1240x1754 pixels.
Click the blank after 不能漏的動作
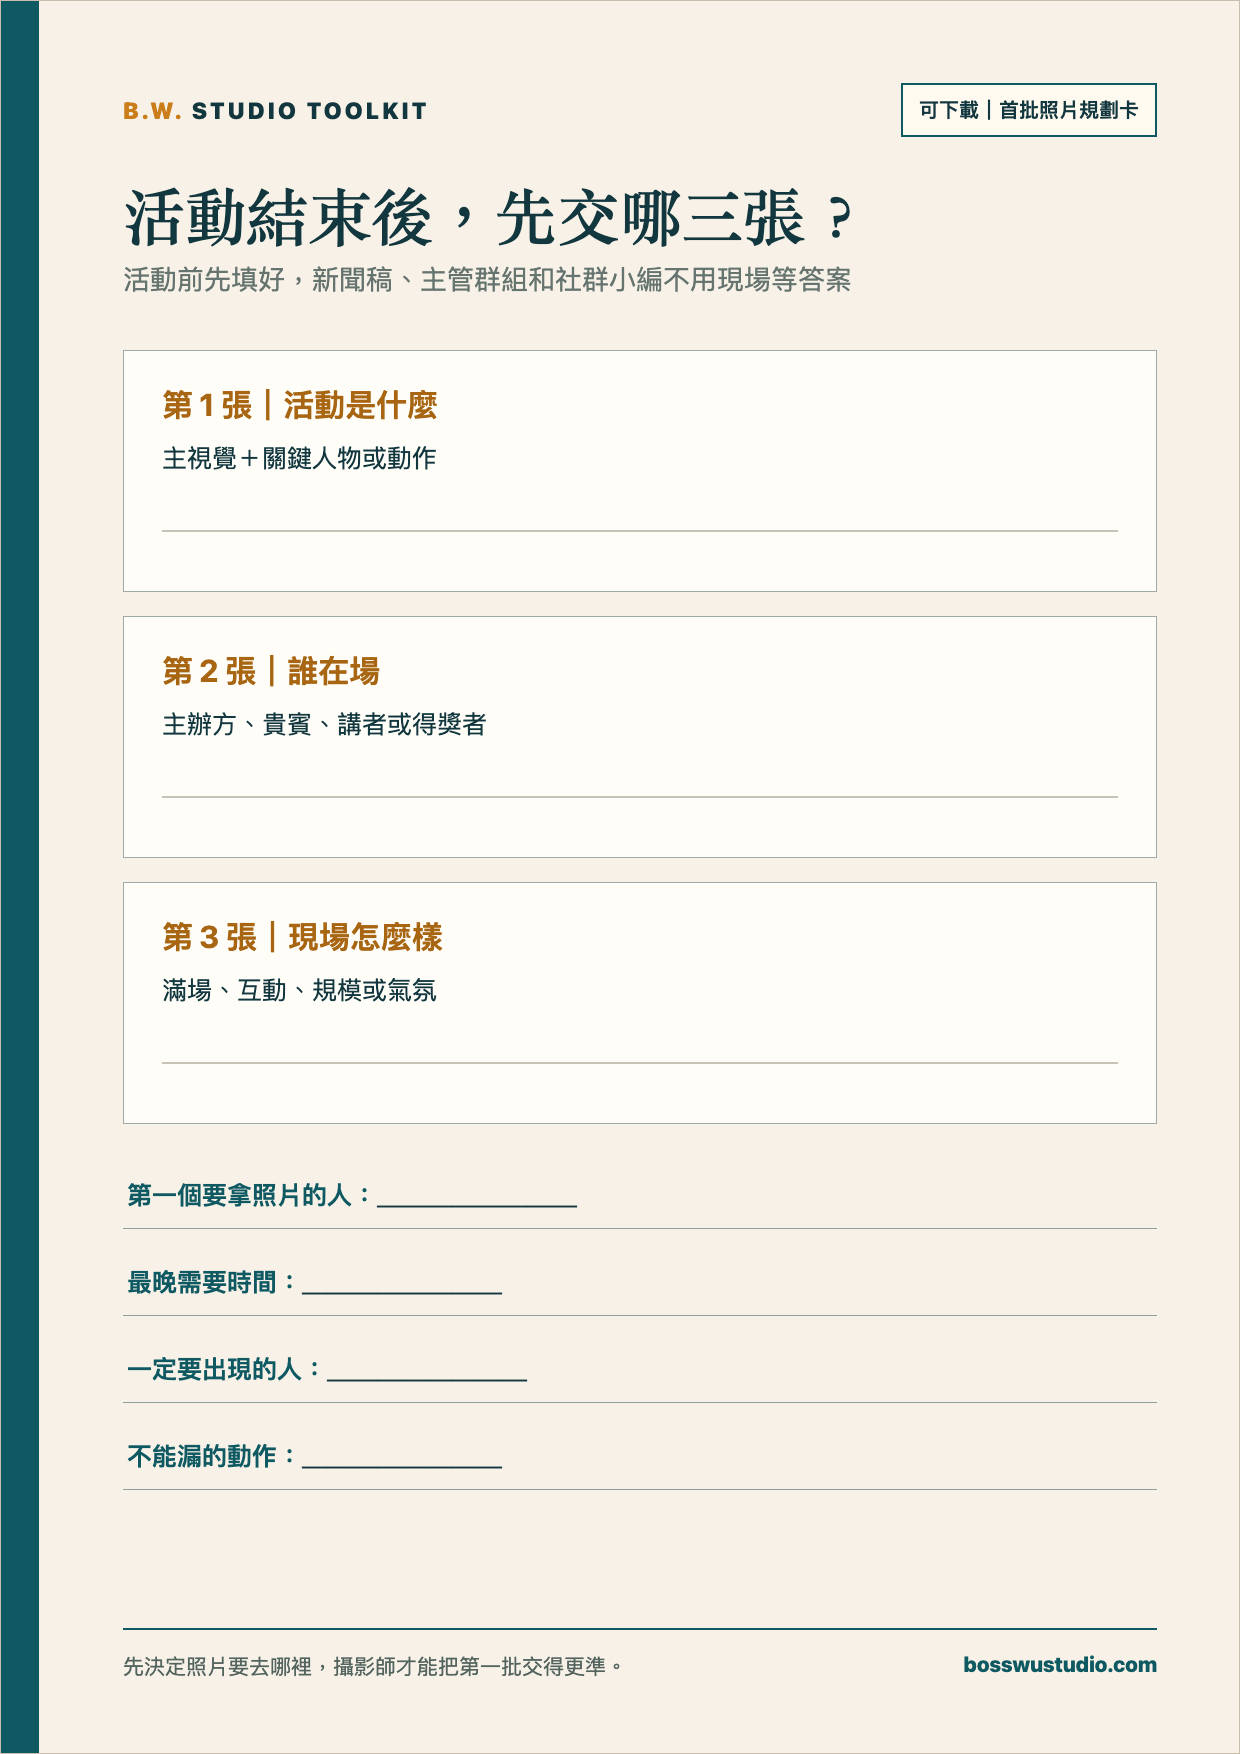tap(402, 1459)
